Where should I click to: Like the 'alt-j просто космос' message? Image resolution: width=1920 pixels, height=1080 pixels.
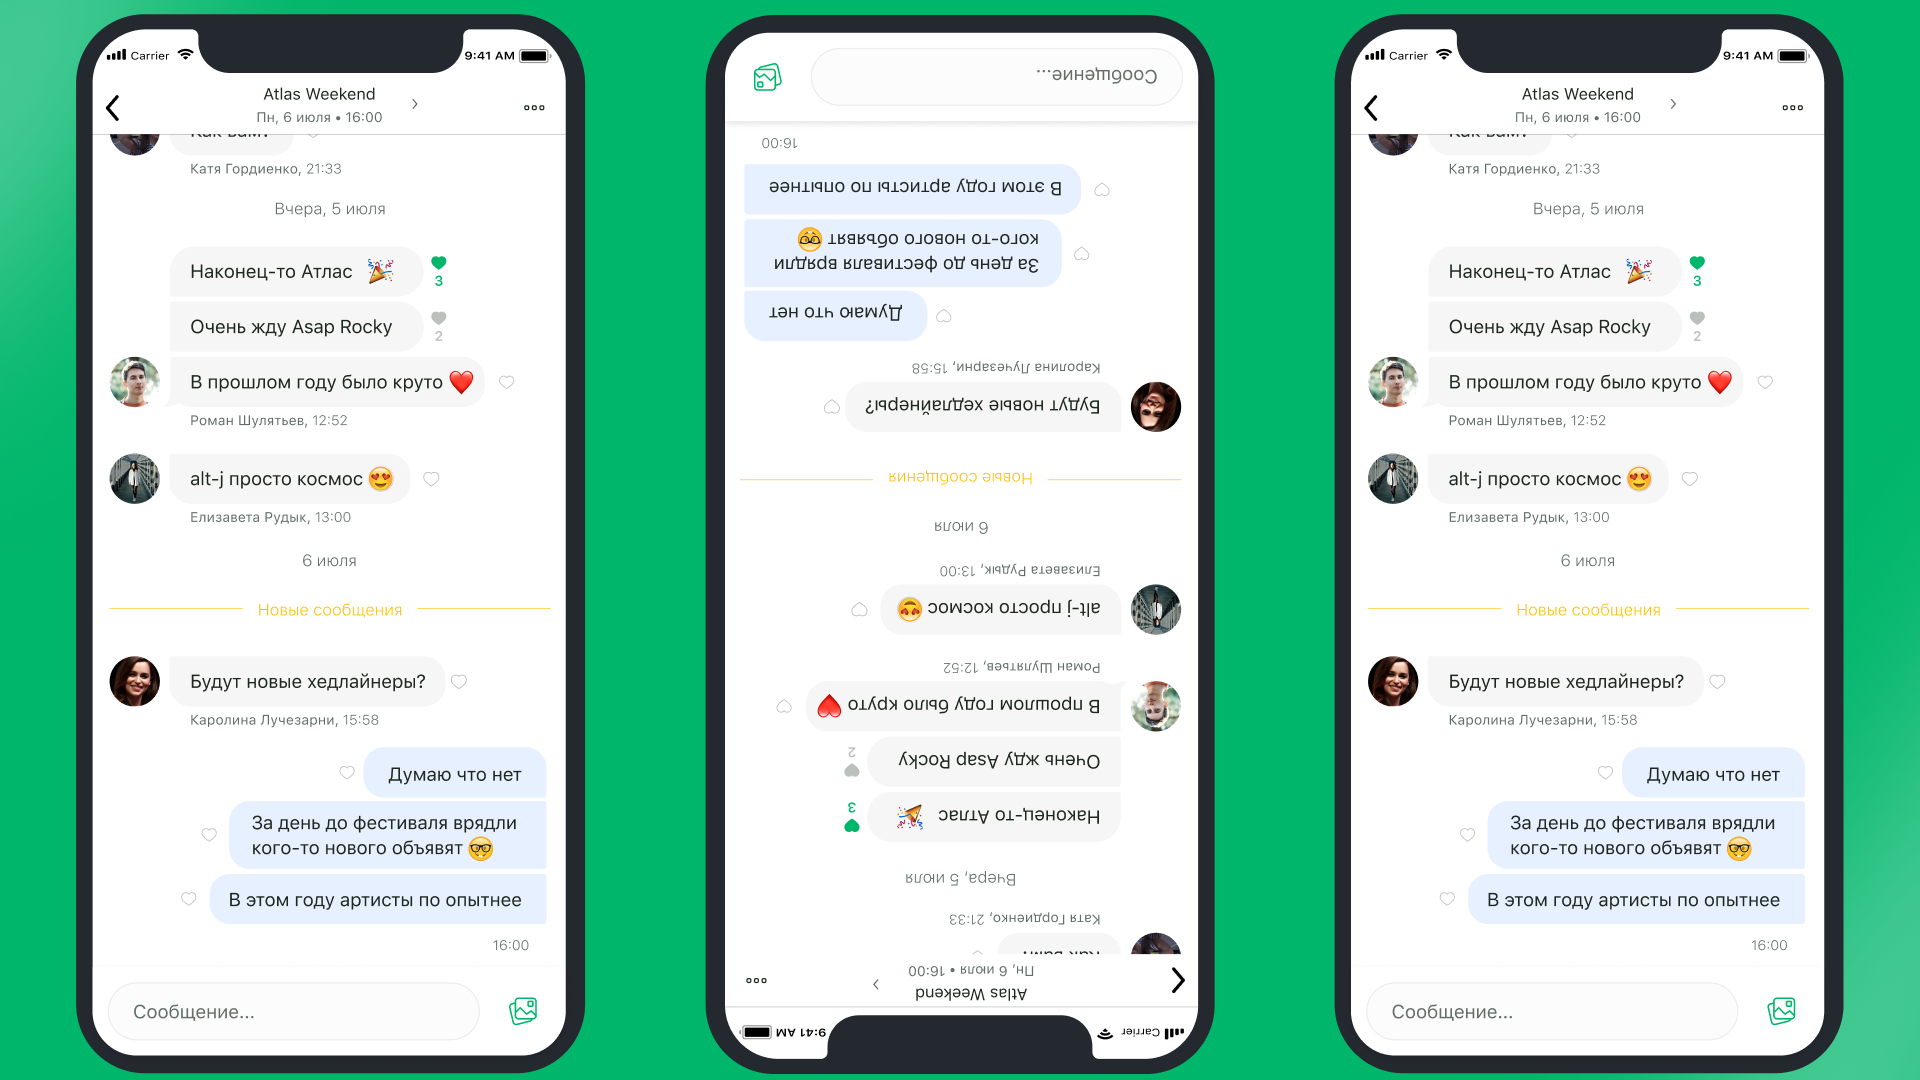coord(430,479)
